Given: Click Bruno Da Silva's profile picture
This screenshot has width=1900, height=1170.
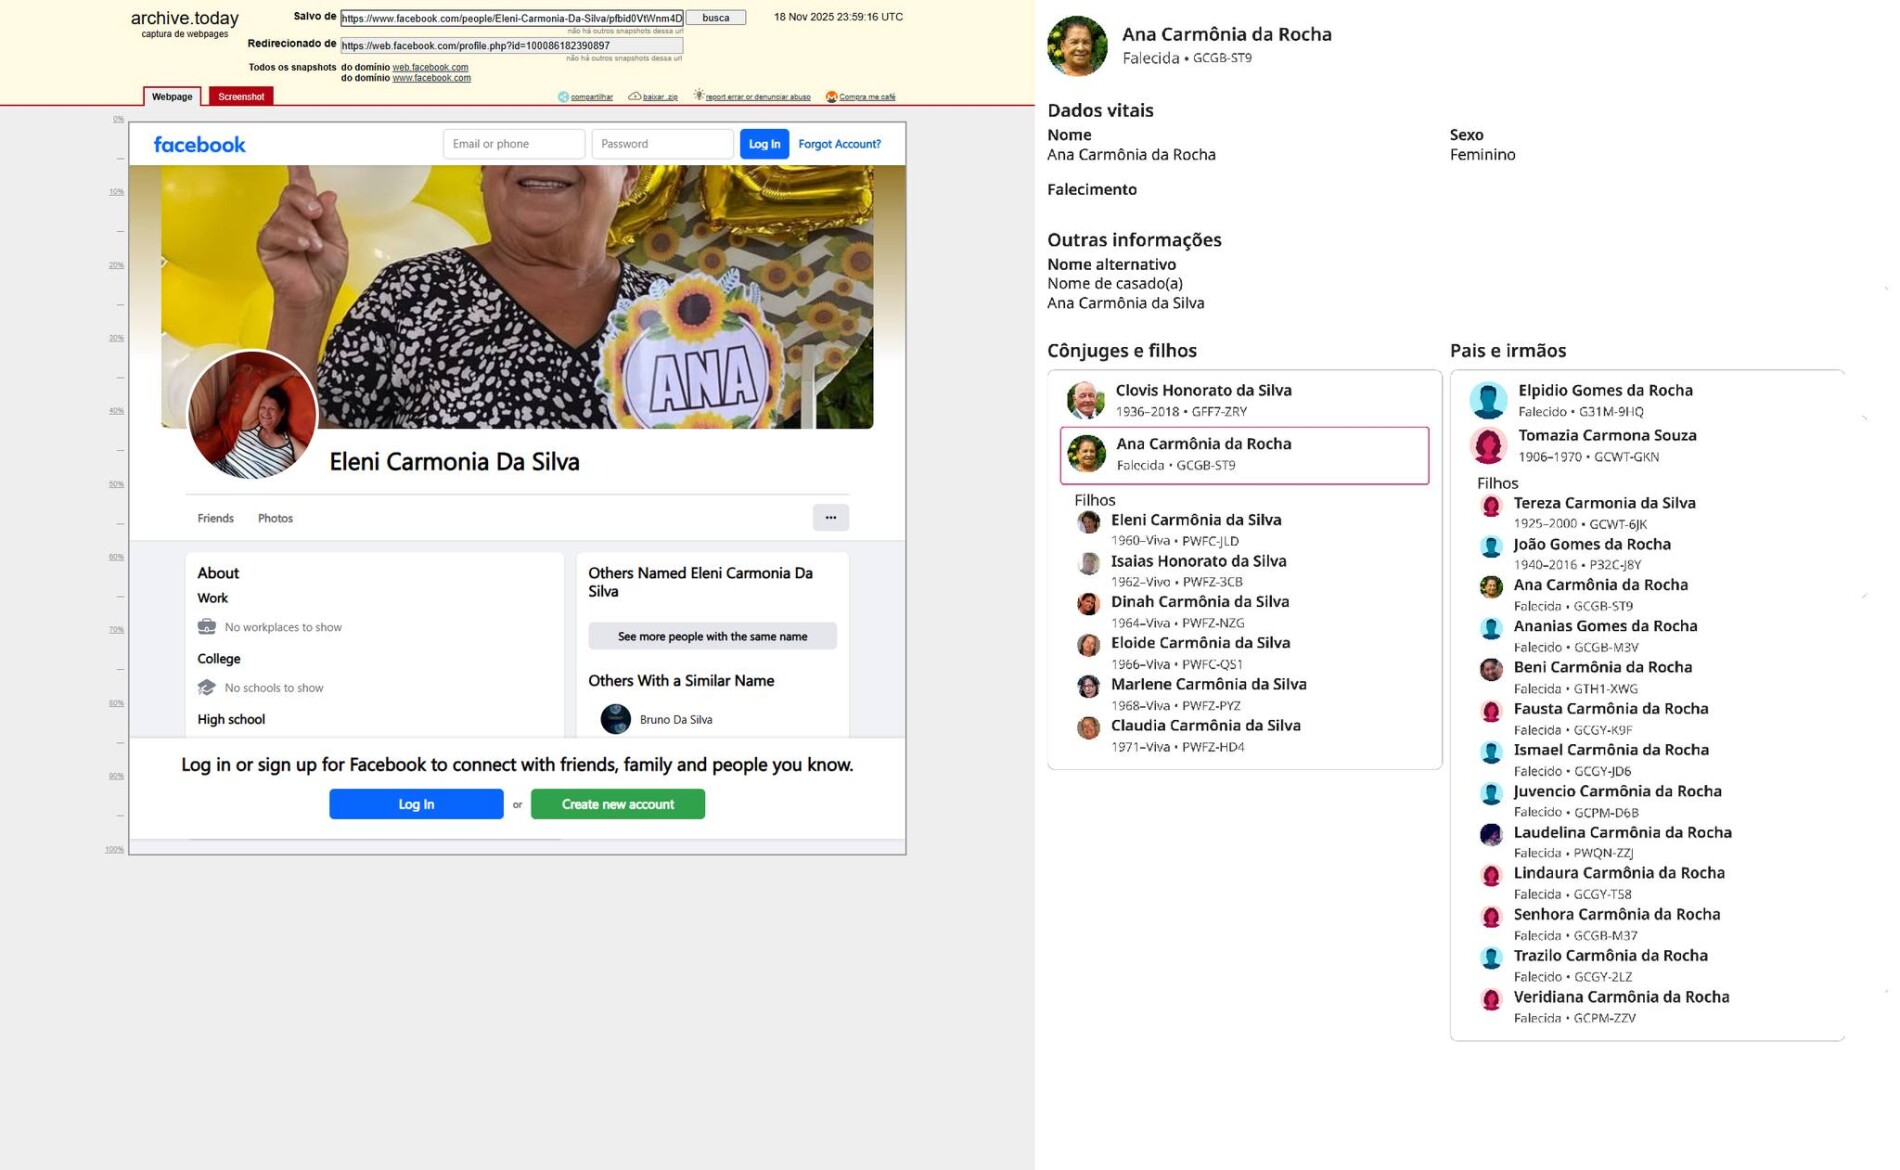Looking at the screenshot, I should [615, 719].
